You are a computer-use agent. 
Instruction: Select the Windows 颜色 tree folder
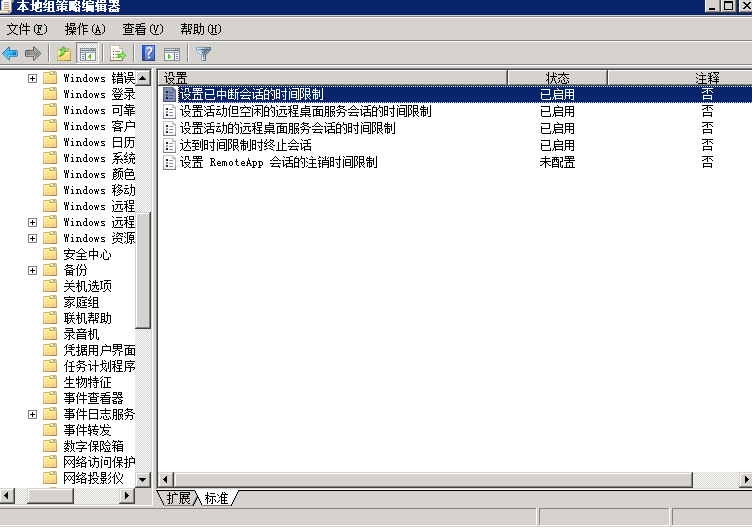[99, 174]
